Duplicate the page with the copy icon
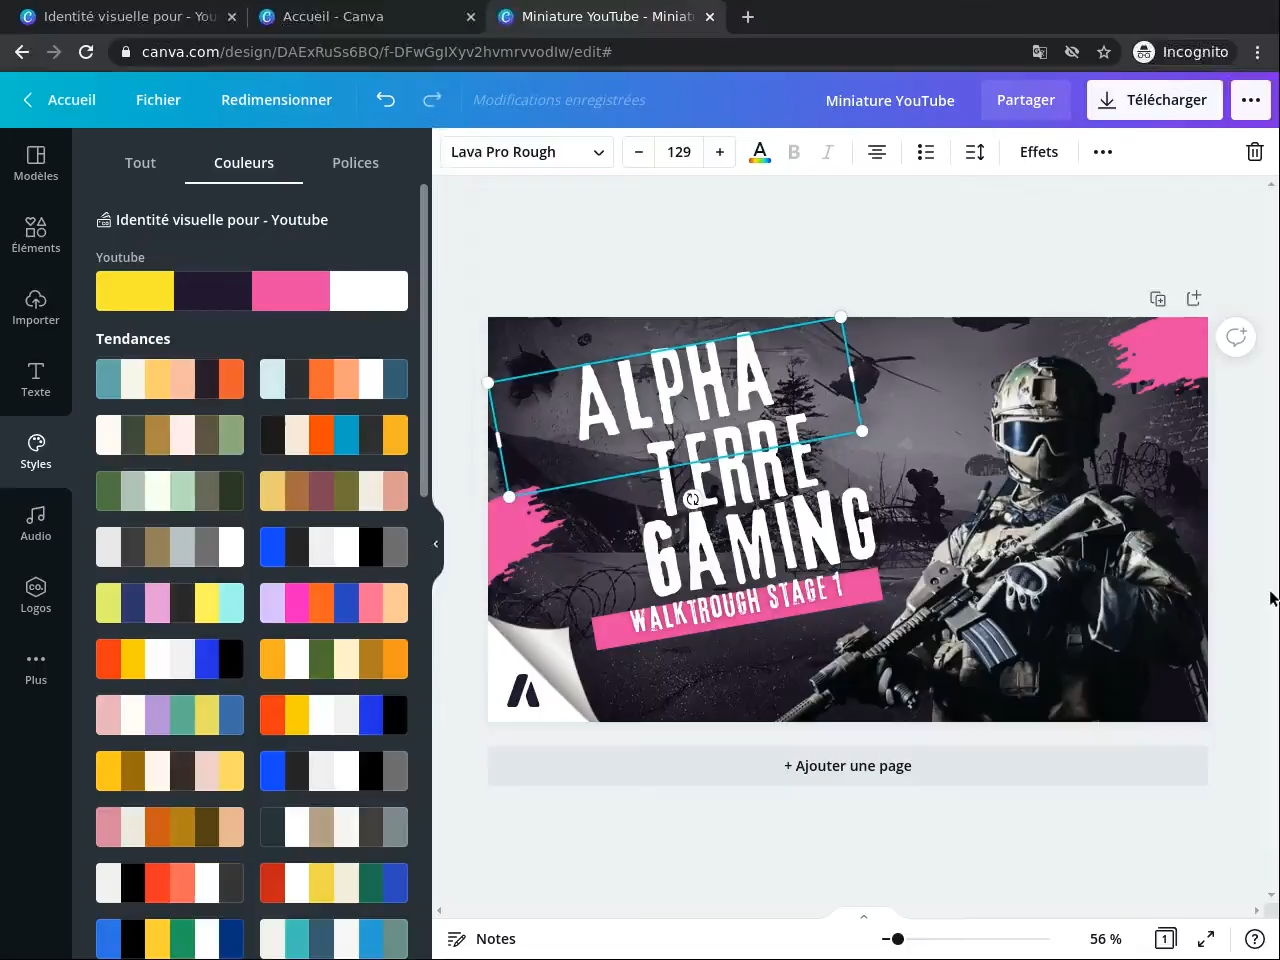This screenshot has width=1280, height=960. click(1158, 299)
